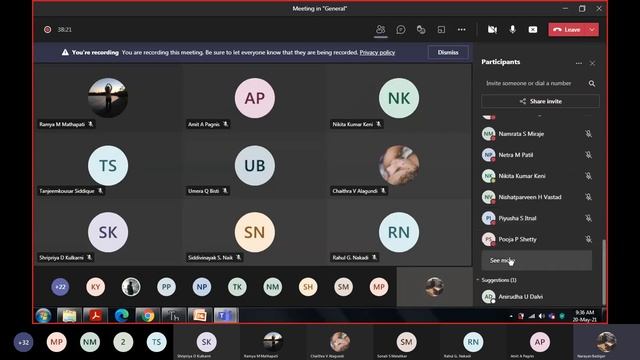Open the More actions ellipsis in meeting toolbar
640x360 pixels.
click(x=462, y=29)
